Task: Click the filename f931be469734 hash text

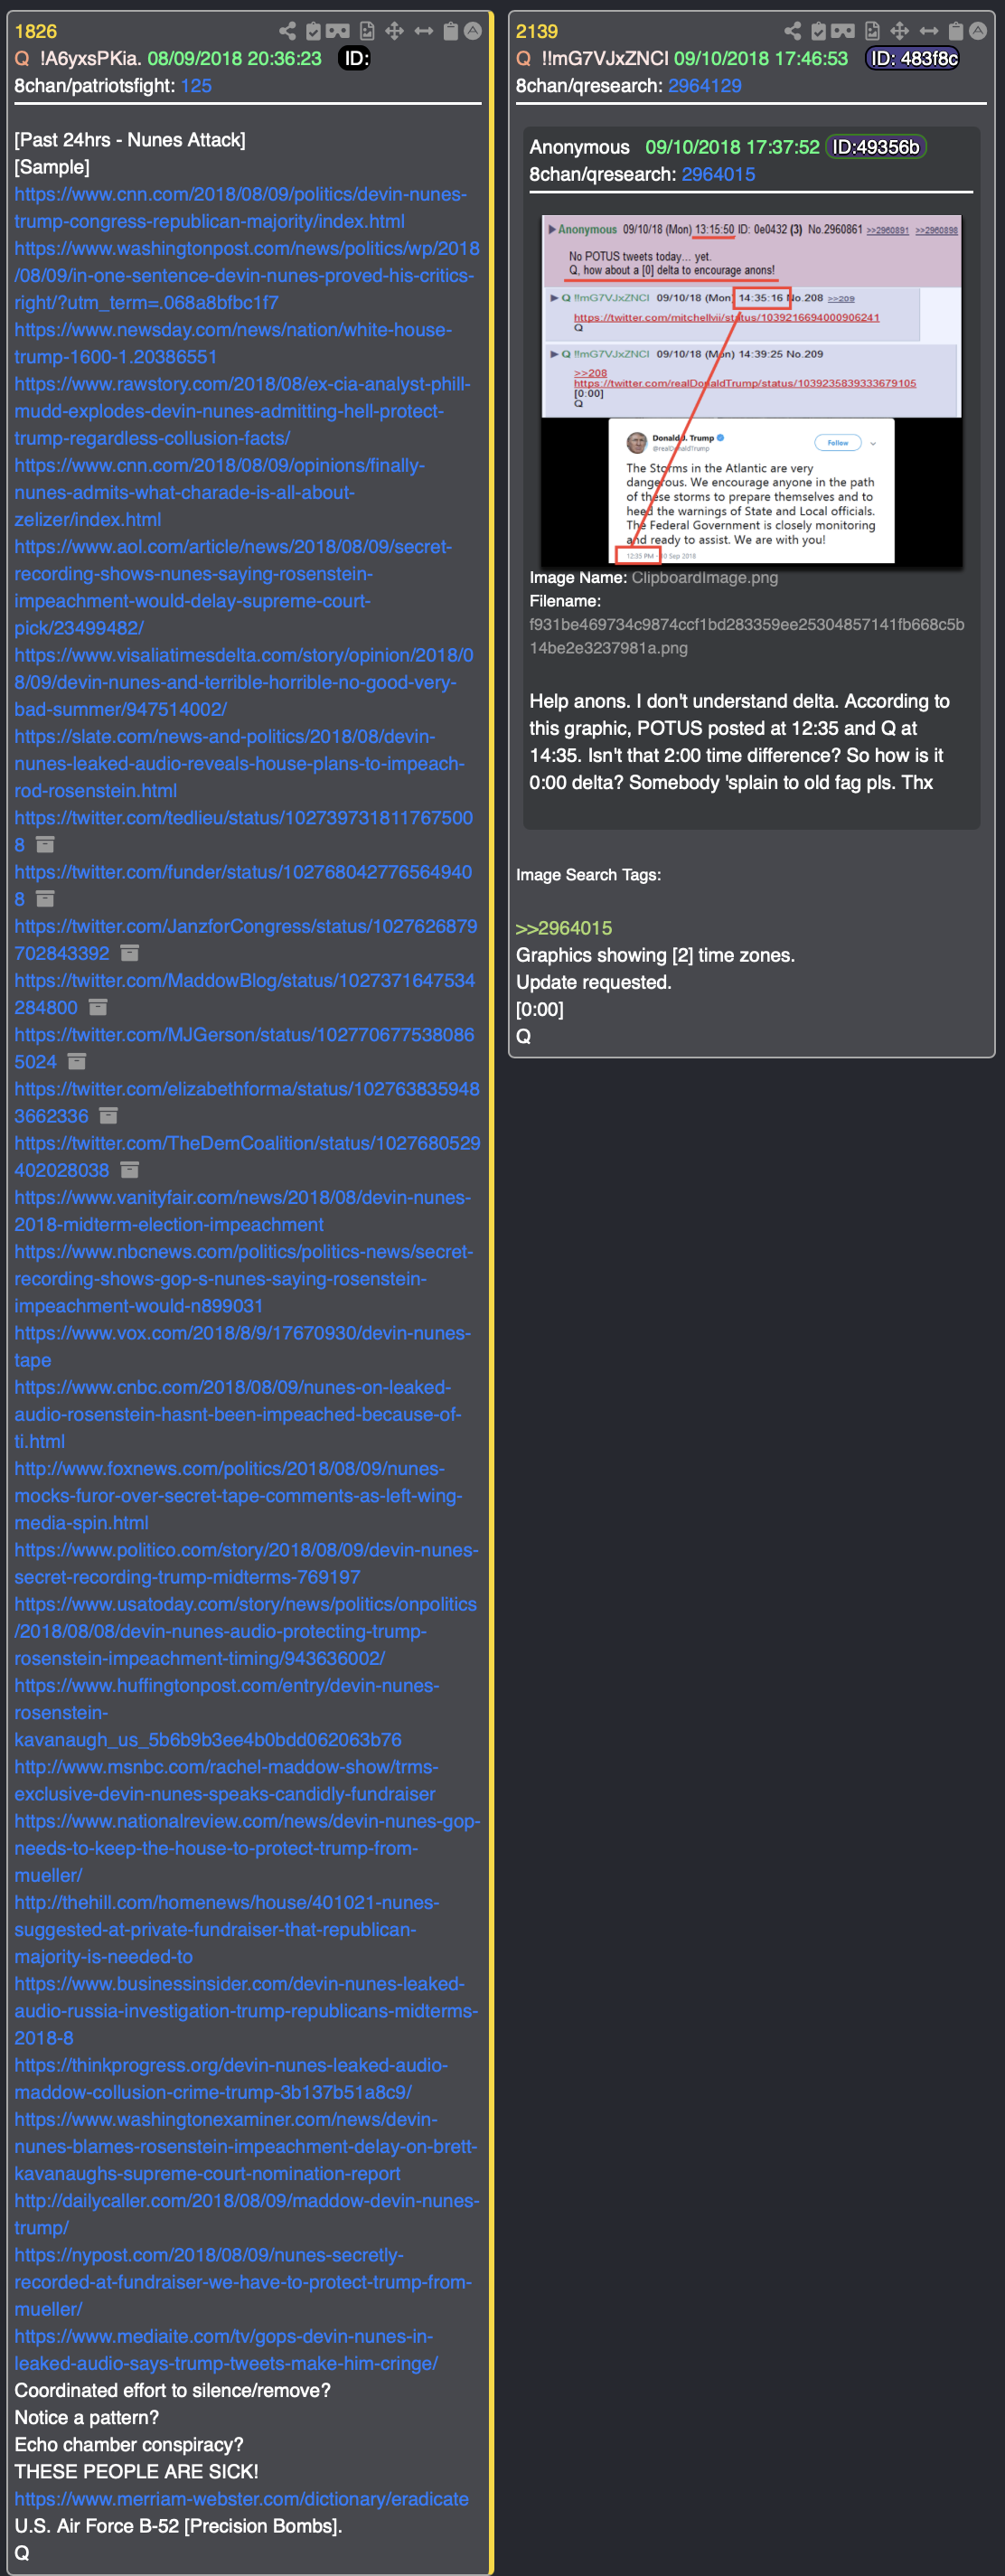Action: click(x=747, y=636)
